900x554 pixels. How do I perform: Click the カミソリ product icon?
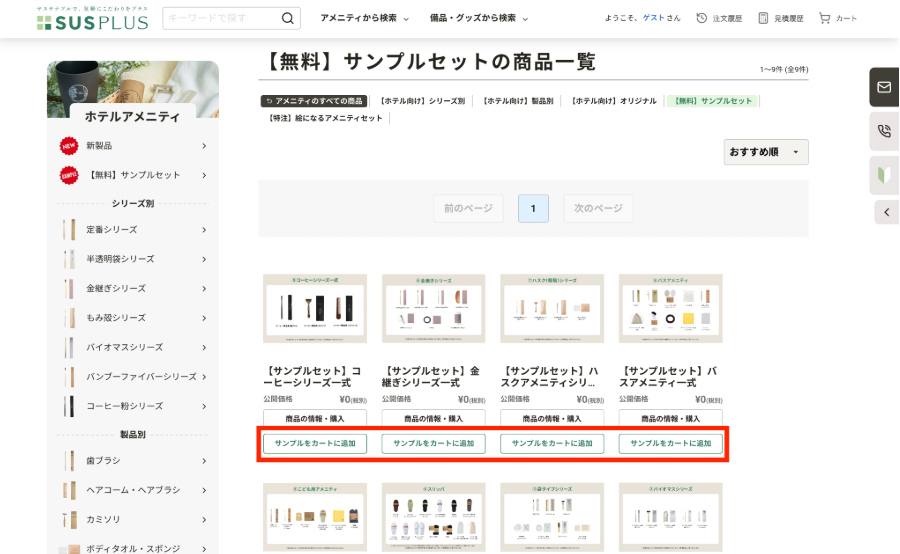[69, 520]
